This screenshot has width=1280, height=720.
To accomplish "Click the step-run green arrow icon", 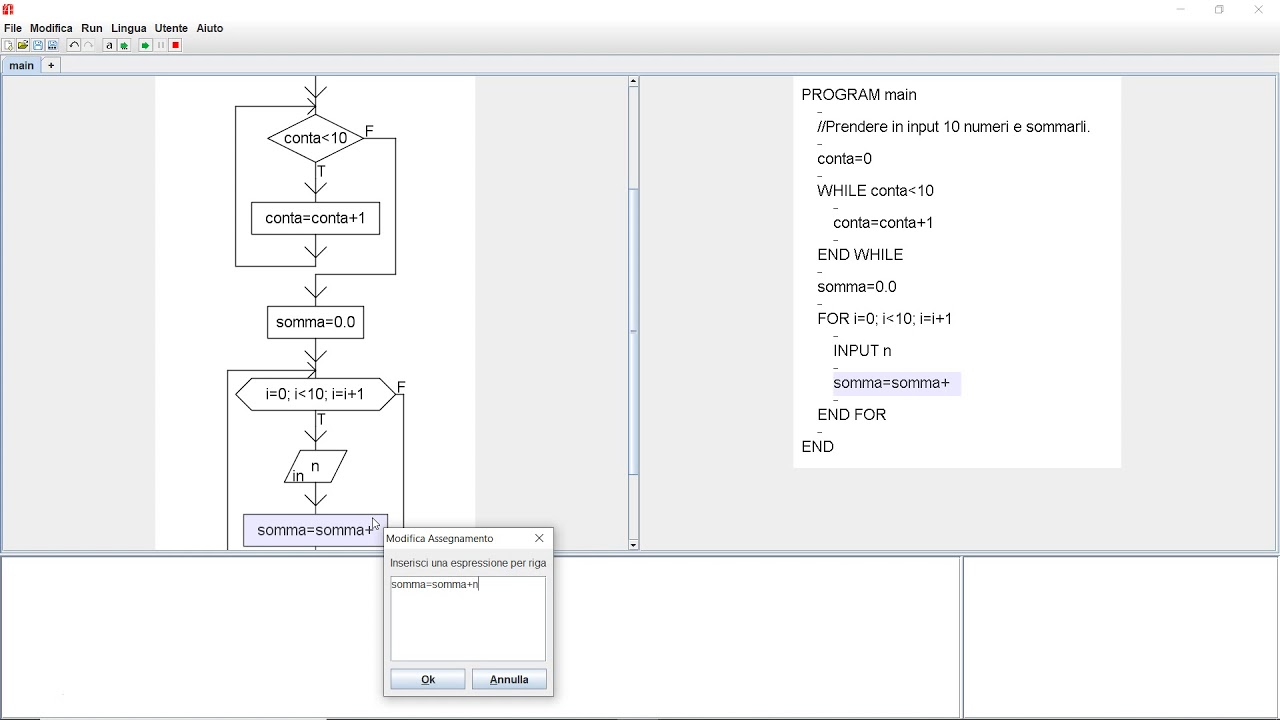I will pos(124,45).
